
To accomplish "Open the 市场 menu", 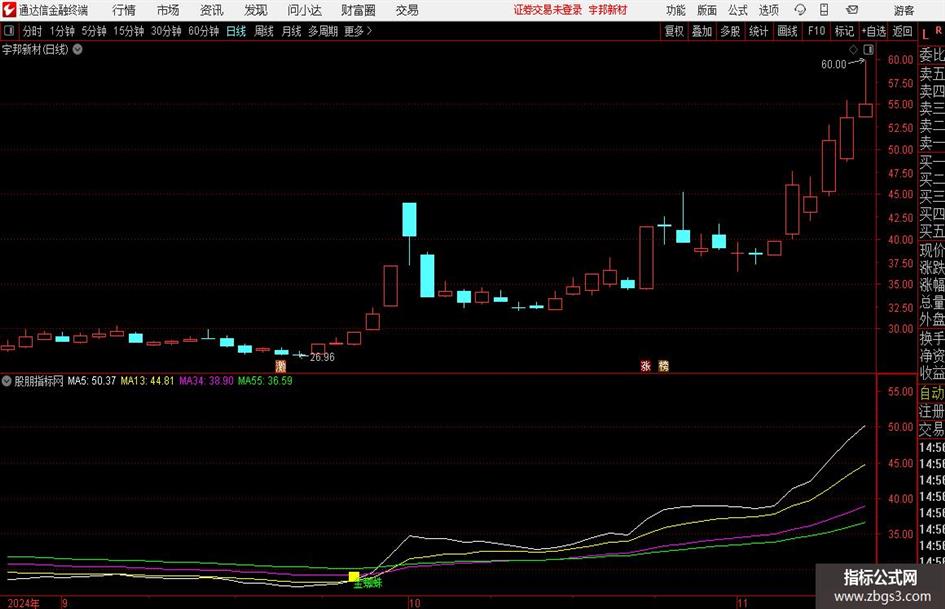I will (x=168, y=10).
